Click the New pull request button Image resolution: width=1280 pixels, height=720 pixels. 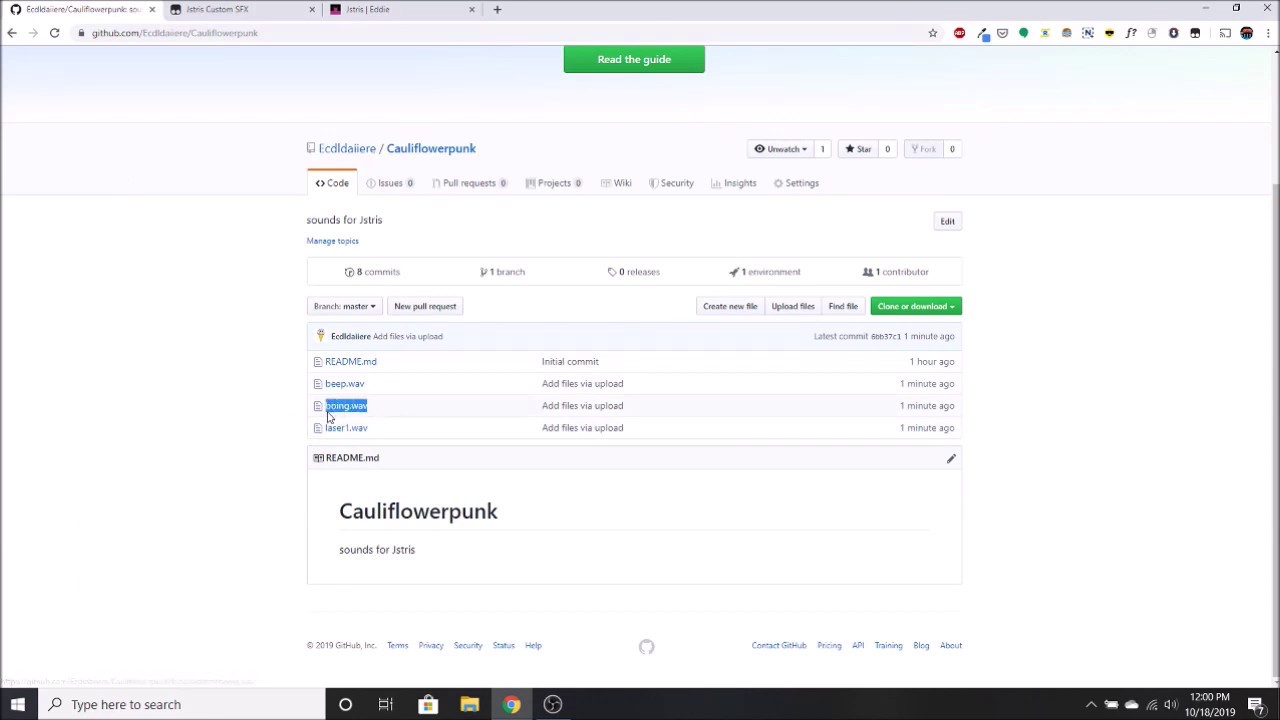point(425,306)
